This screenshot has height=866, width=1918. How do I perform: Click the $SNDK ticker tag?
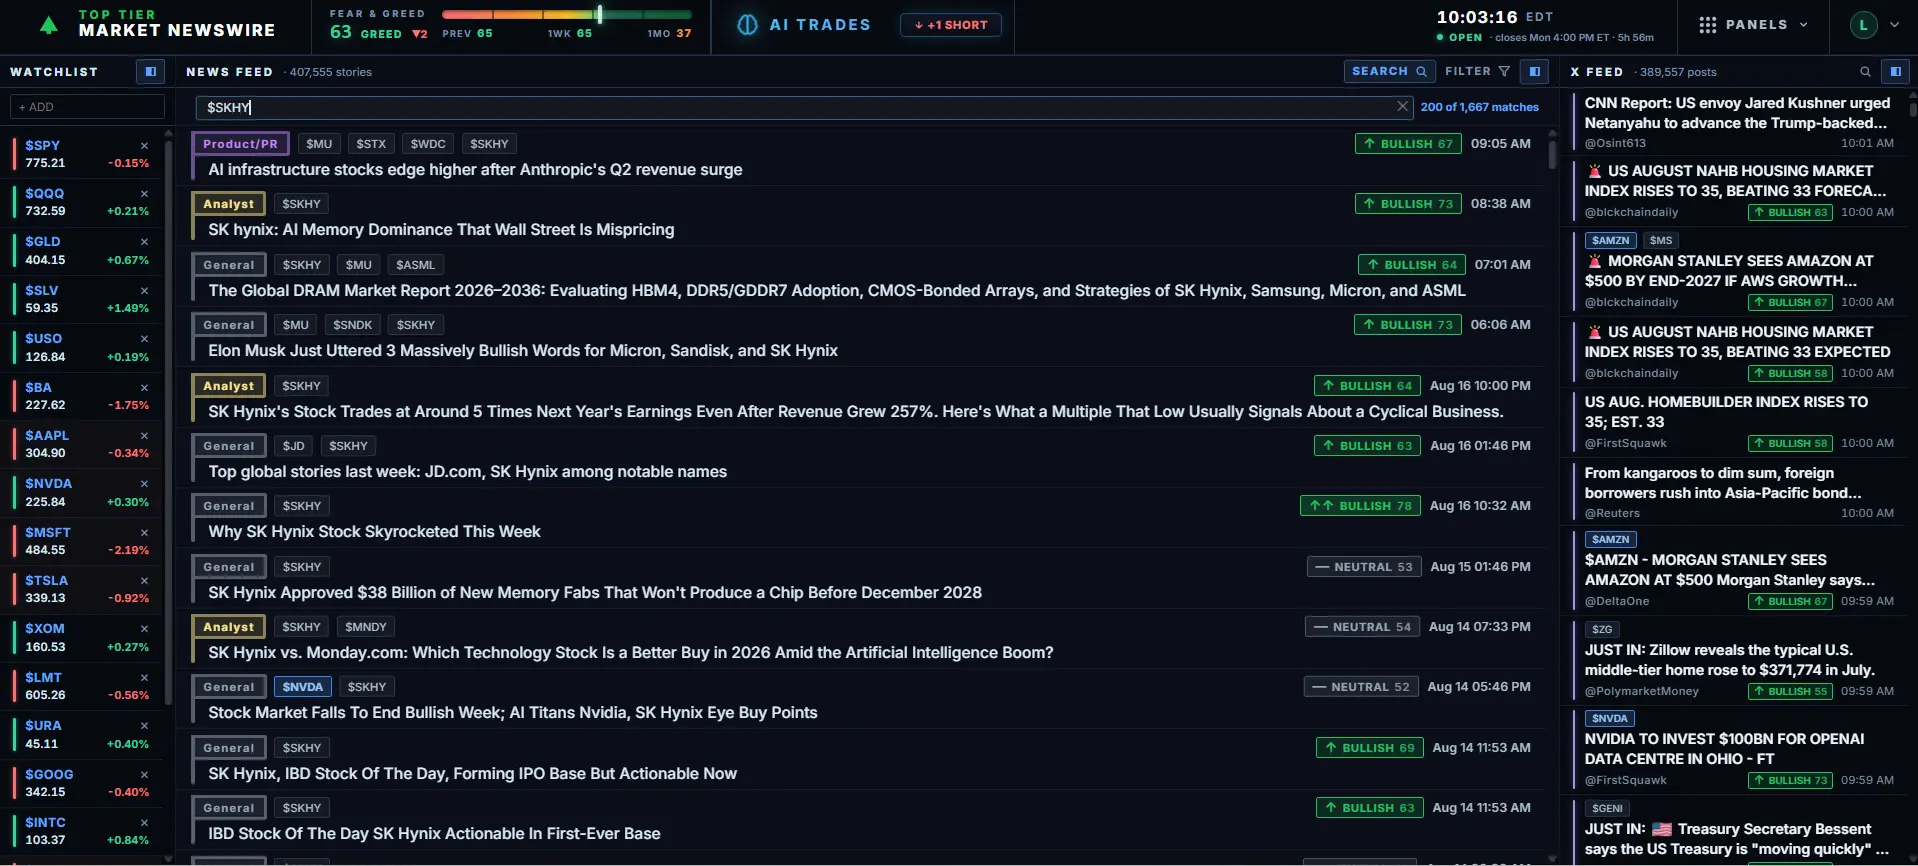[352, 325]
